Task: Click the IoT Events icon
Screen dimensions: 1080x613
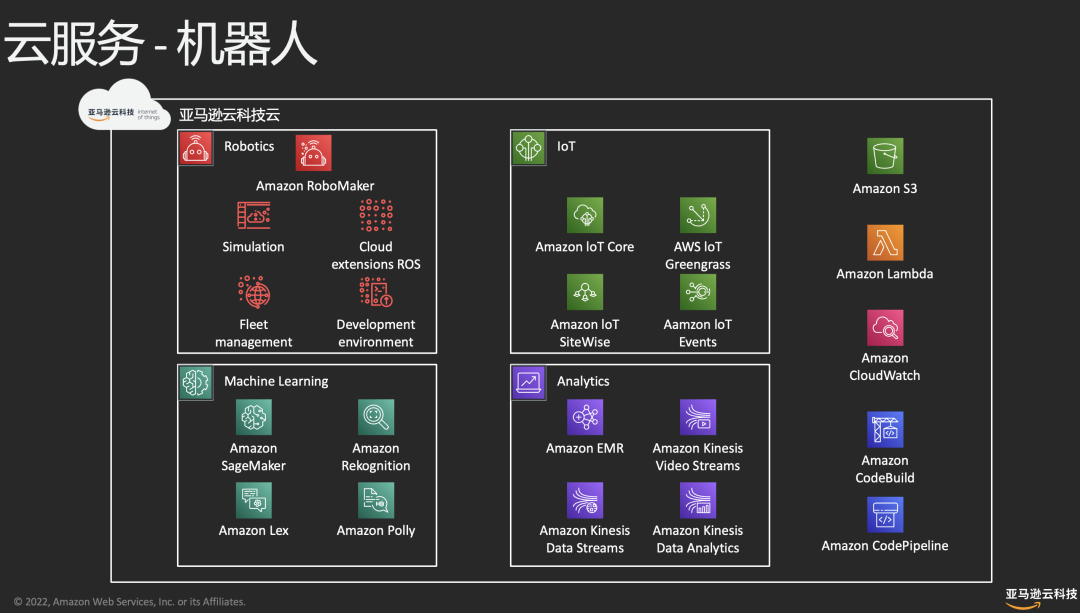Action: click(698, 292)
